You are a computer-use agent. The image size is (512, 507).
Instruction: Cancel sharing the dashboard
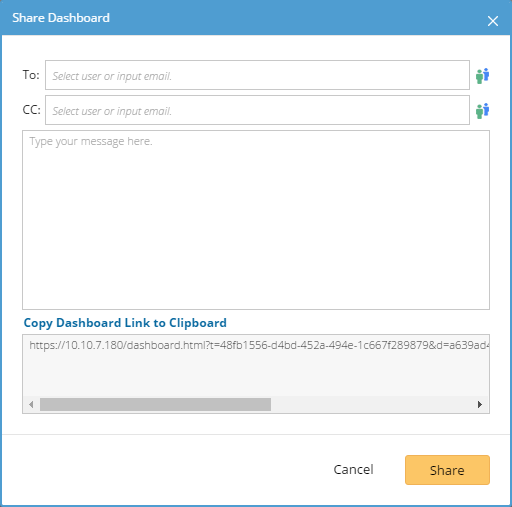tap(353, 469)
